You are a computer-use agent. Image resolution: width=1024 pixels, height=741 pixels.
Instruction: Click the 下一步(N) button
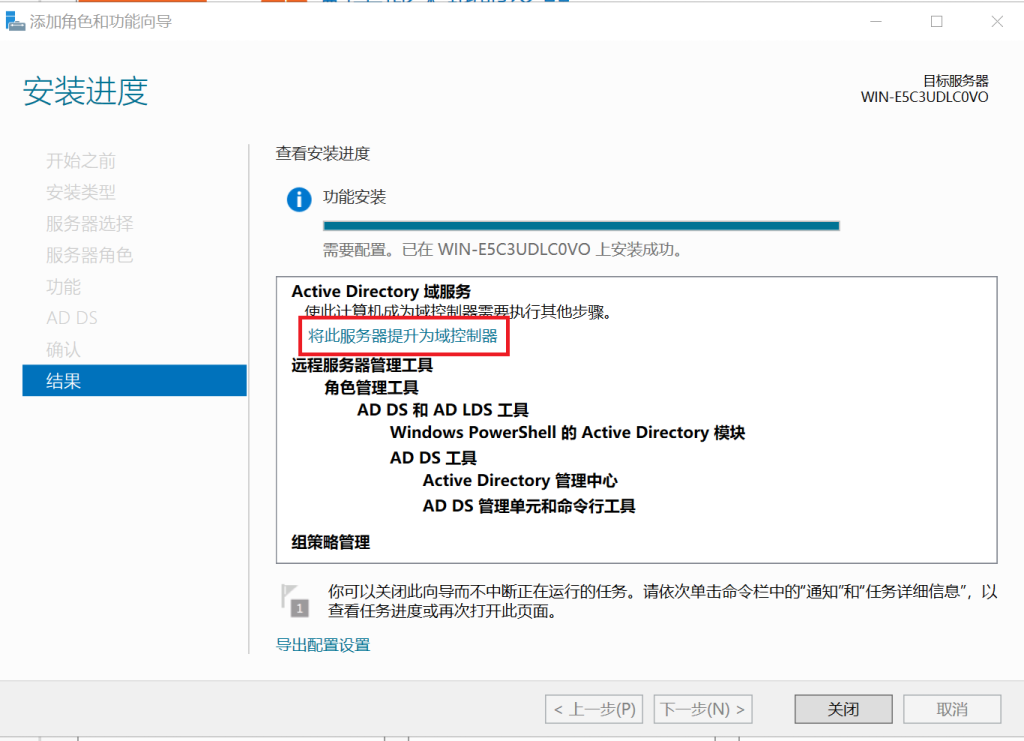(x=703, y=709)
